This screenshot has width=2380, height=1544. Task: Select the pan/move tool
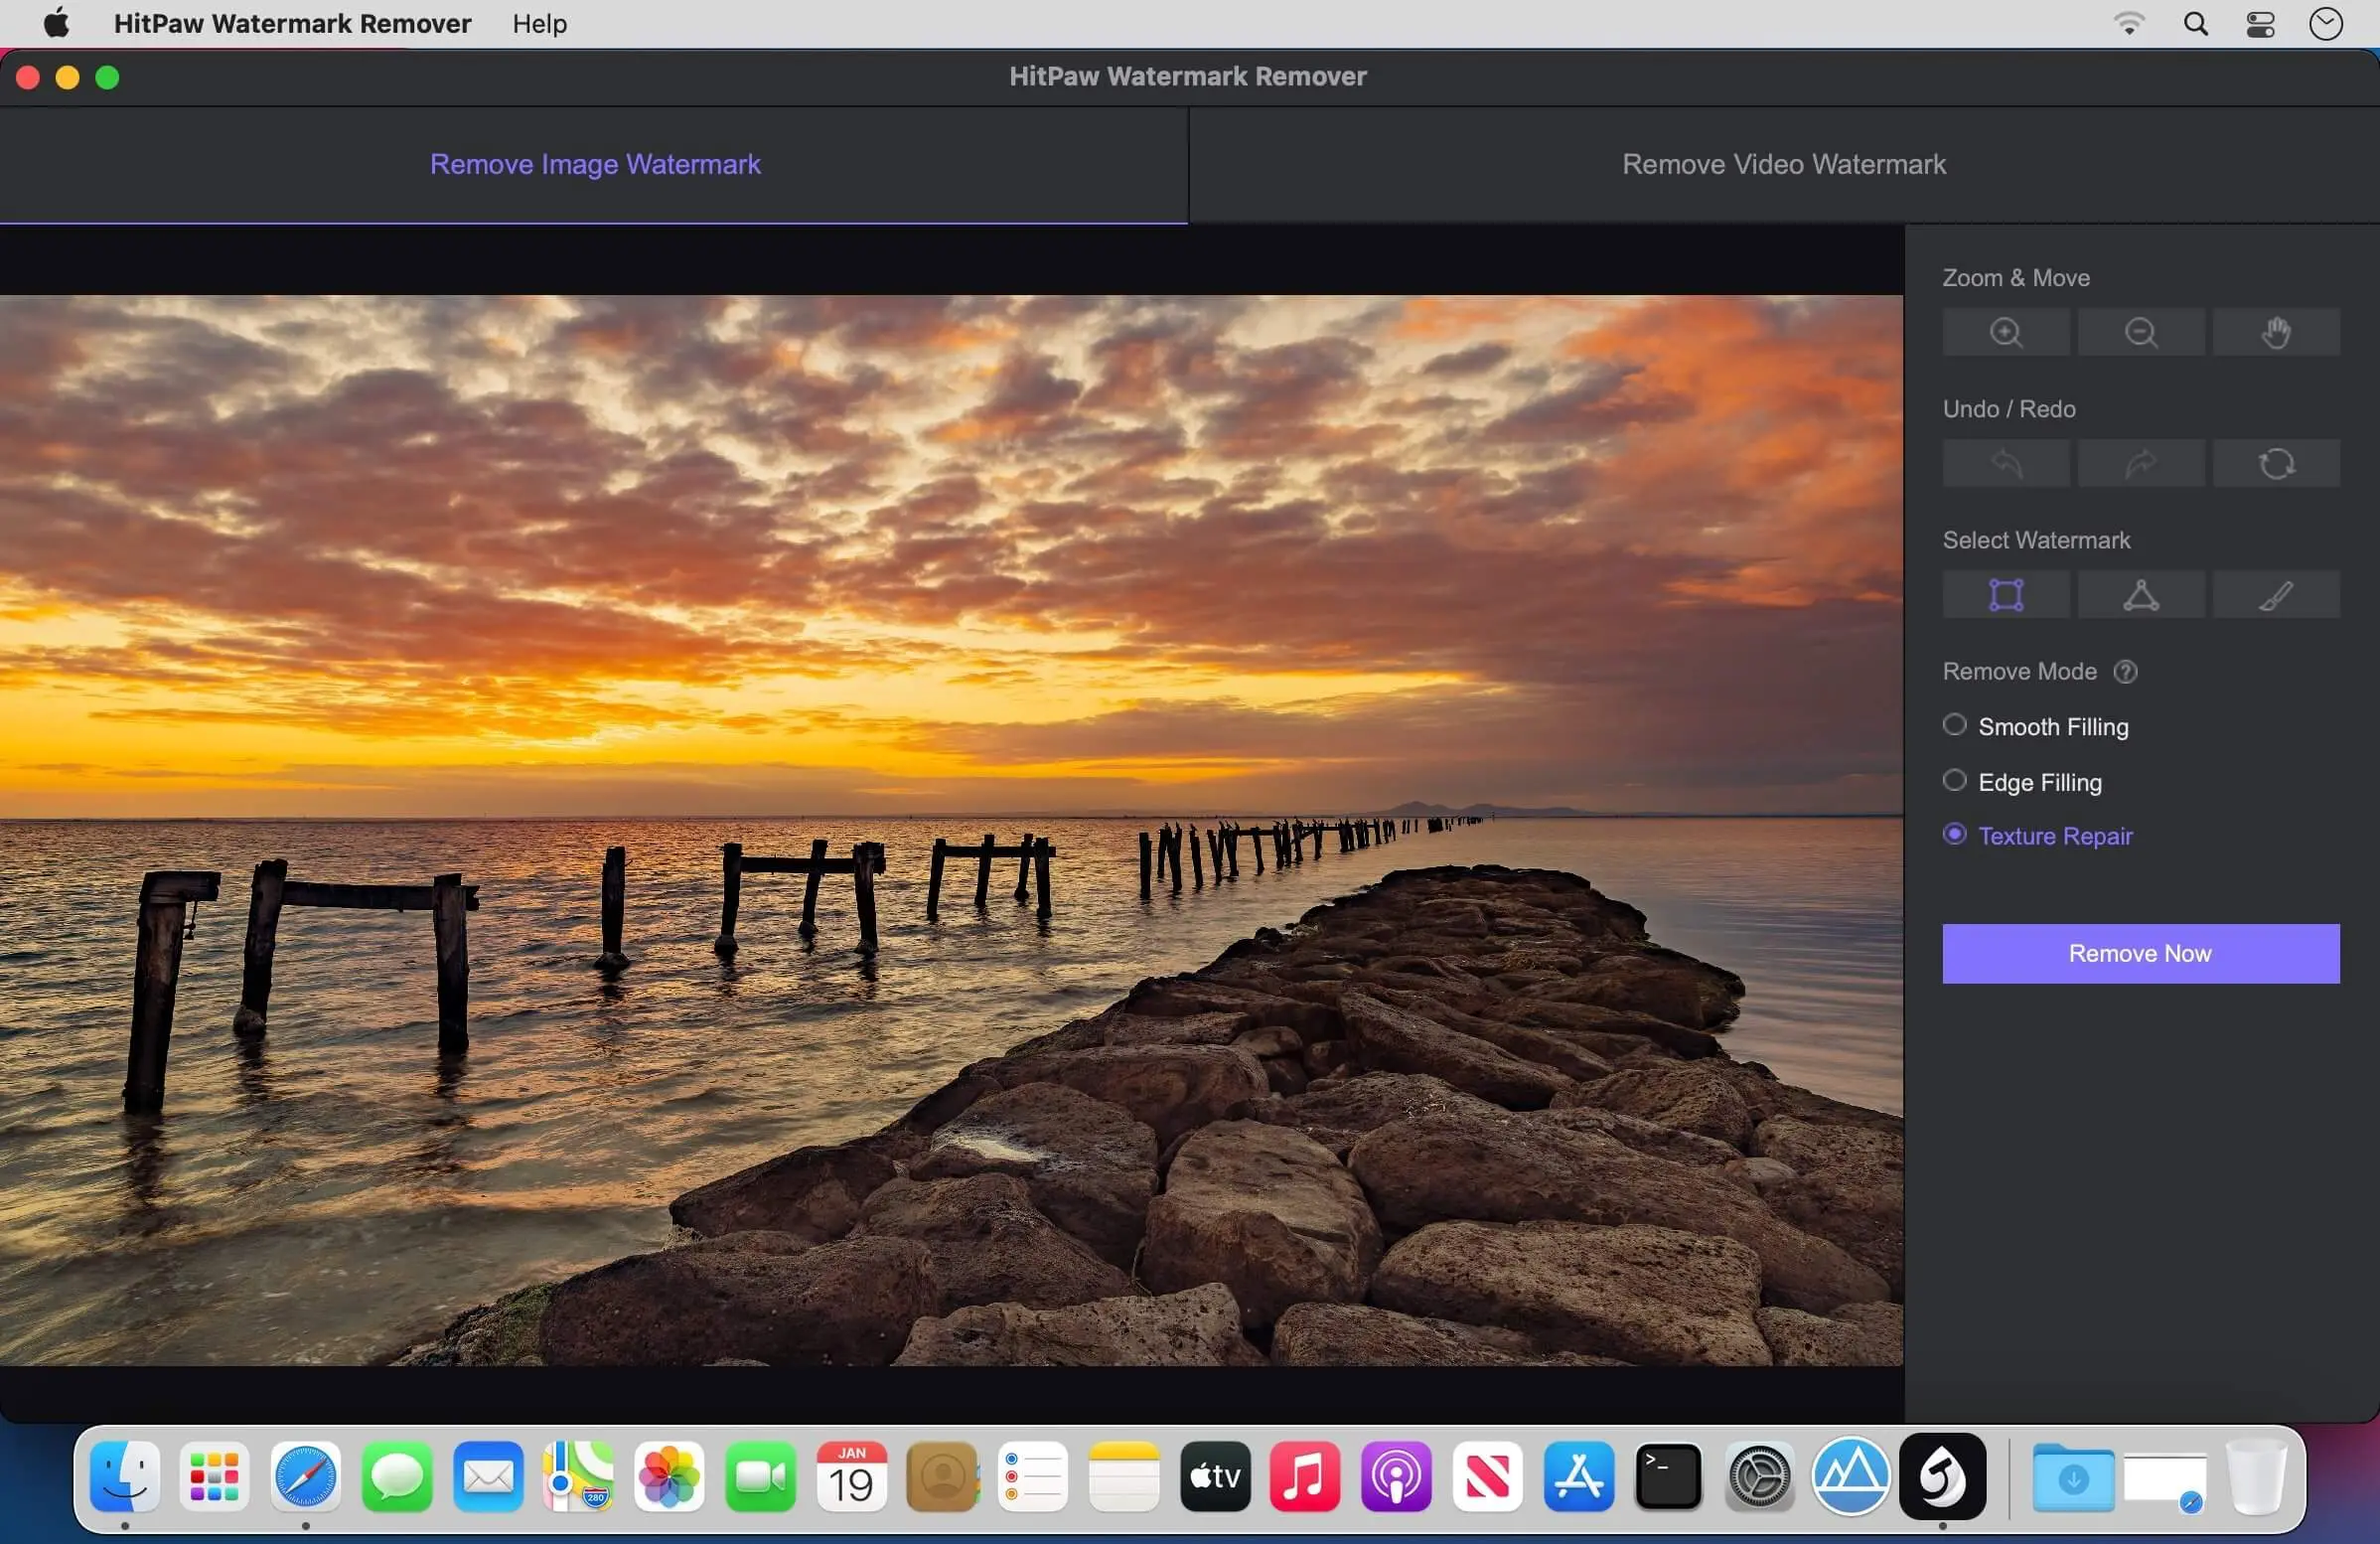click(2276, 330)
